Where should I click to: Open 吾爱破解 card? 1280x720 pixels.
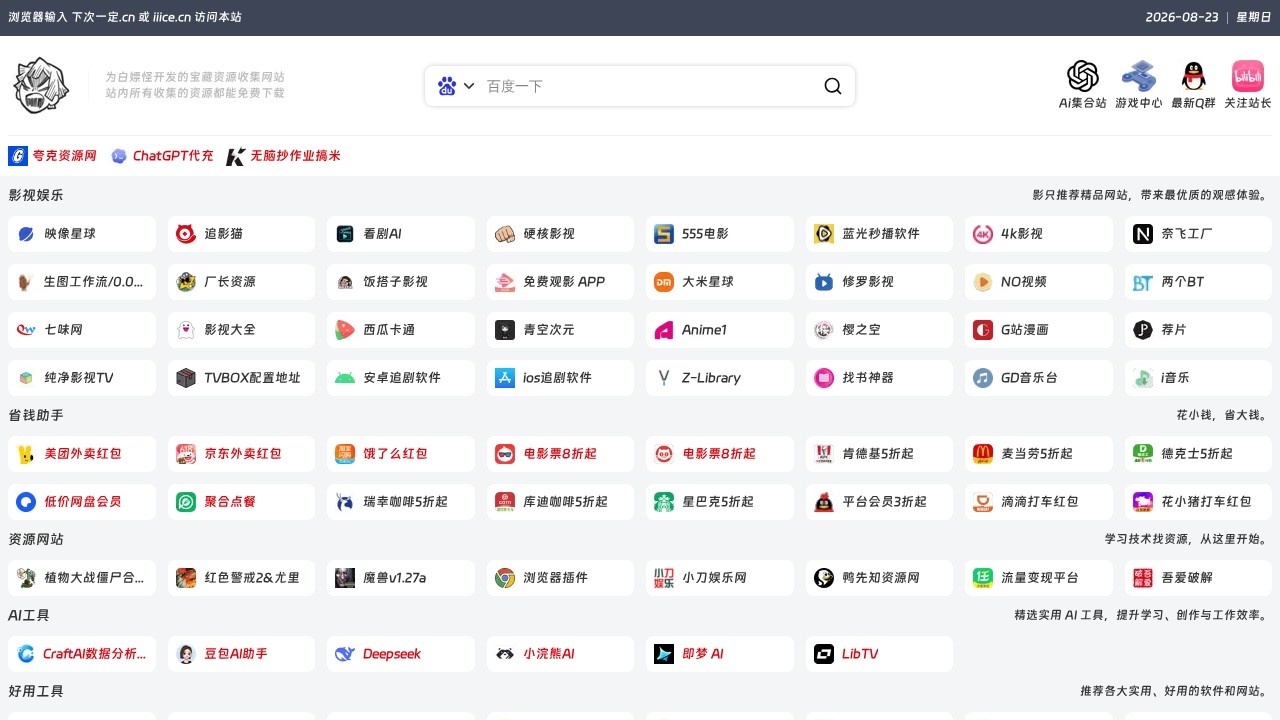(1198, 578)
